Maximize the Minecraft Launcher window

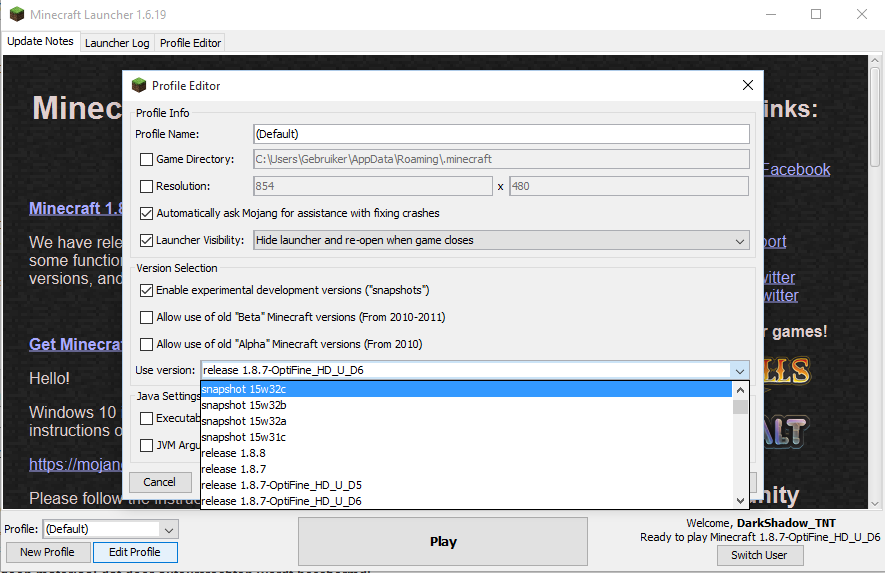click(x=816, y=14)
